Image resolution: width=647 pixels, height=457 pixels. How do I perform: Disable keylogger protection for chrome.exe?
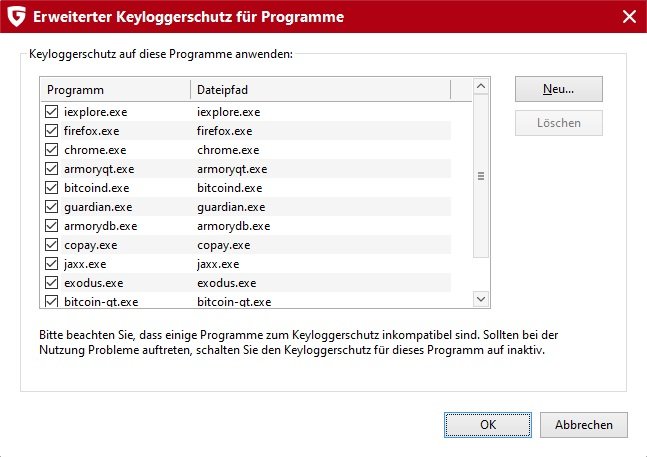point(52,150)
